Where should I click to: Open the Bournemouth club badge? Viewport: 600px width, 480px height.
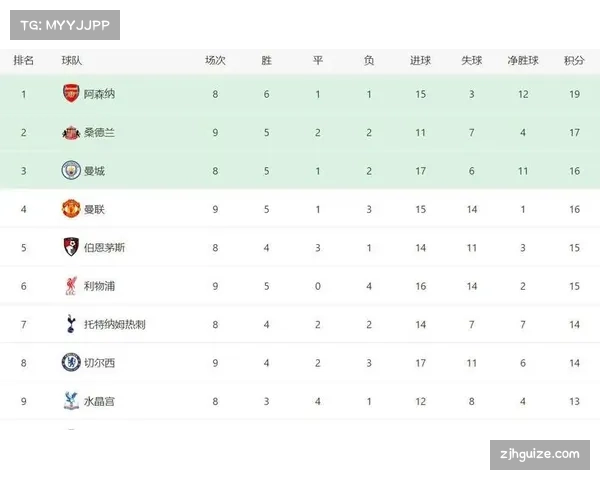(71, 247)
